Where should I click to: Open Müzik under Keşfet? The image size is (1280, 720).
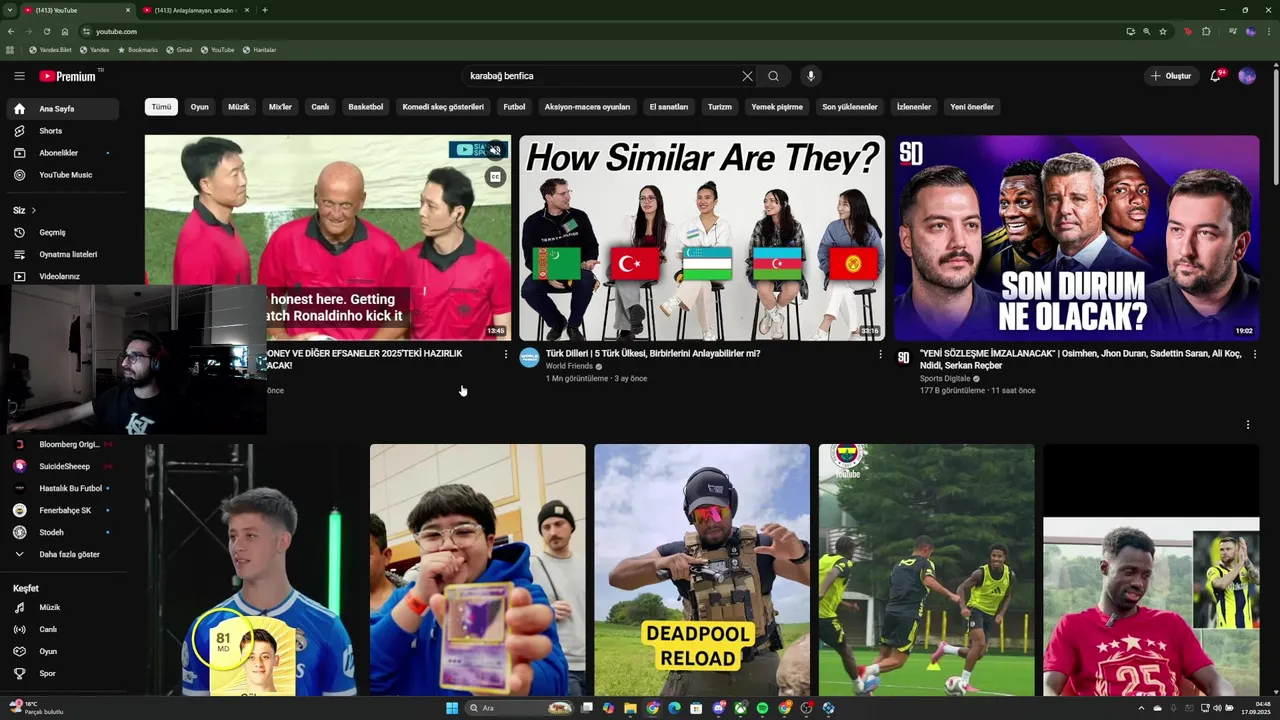(x=62, y=607)
